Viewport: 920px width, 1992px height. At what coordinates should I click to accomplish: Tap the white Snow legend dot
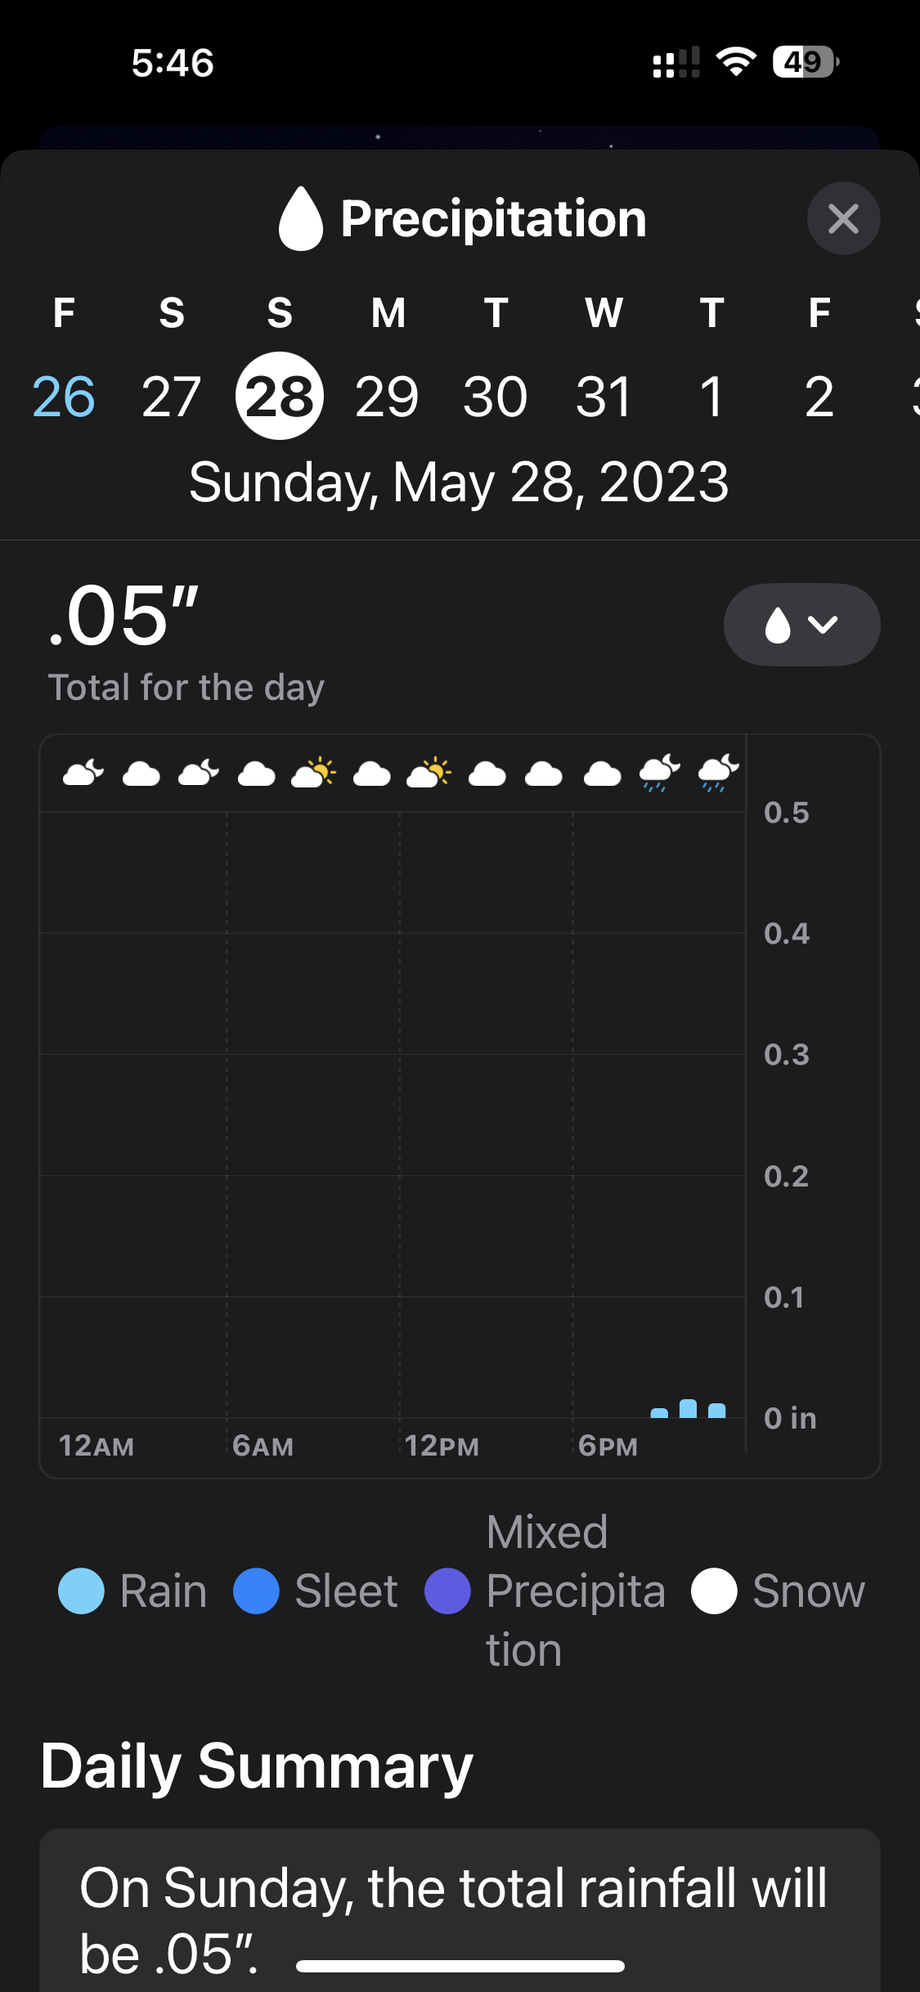click(x=714, y=1591)
